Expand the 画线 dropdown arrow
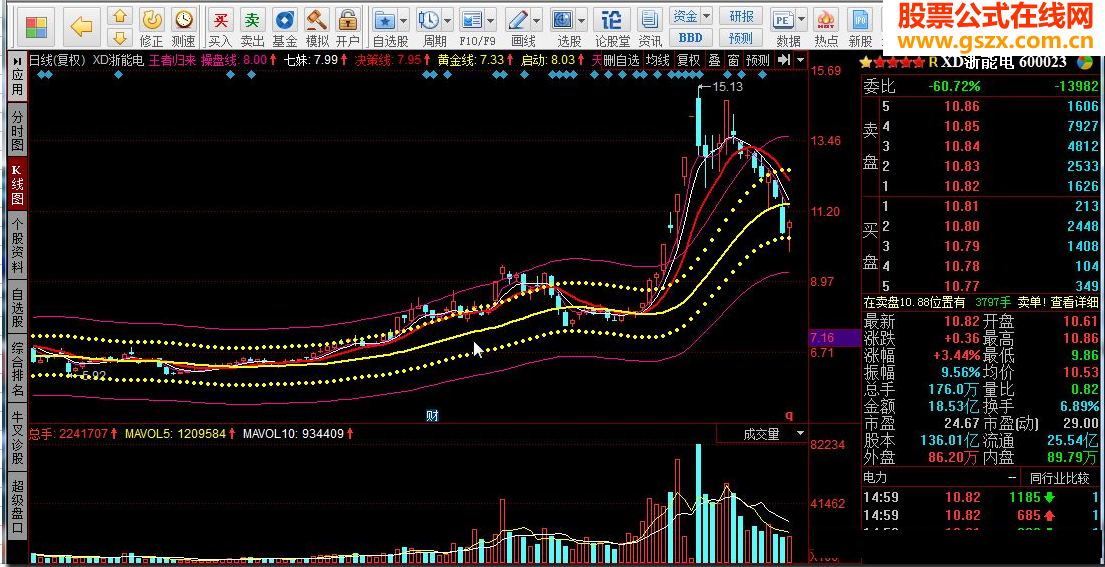The image size is (1105, 567). point(537,20)
